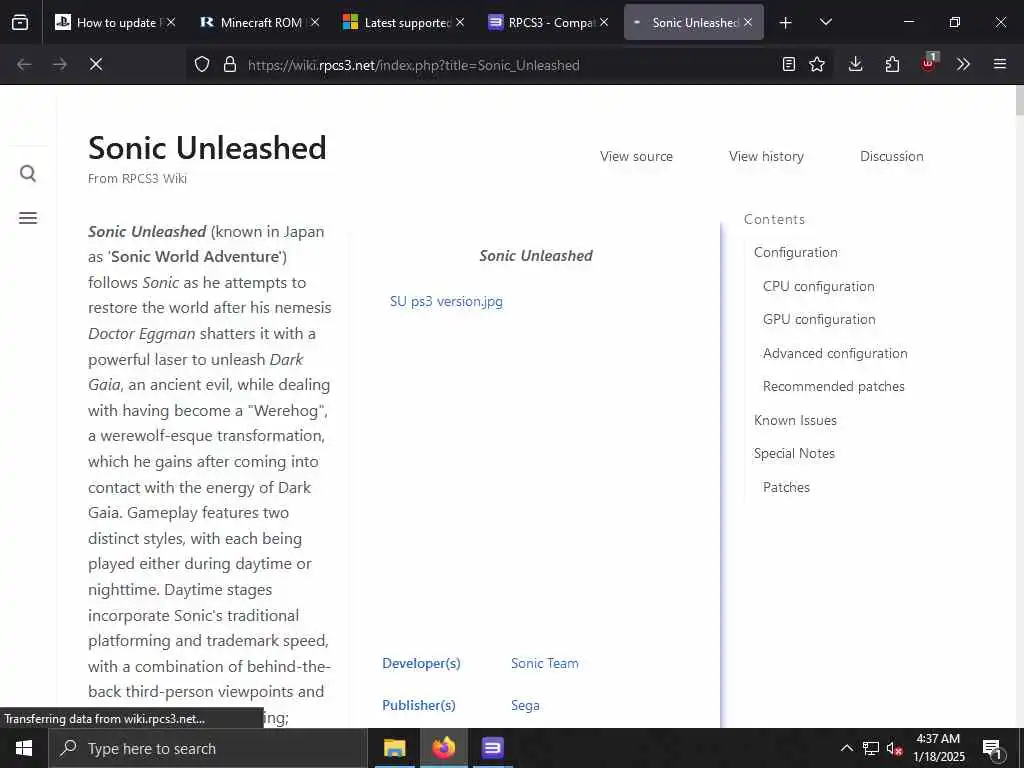This screenshot has width=1024, height=768.
Task: Go forward to next page
Action: (60, 64)
